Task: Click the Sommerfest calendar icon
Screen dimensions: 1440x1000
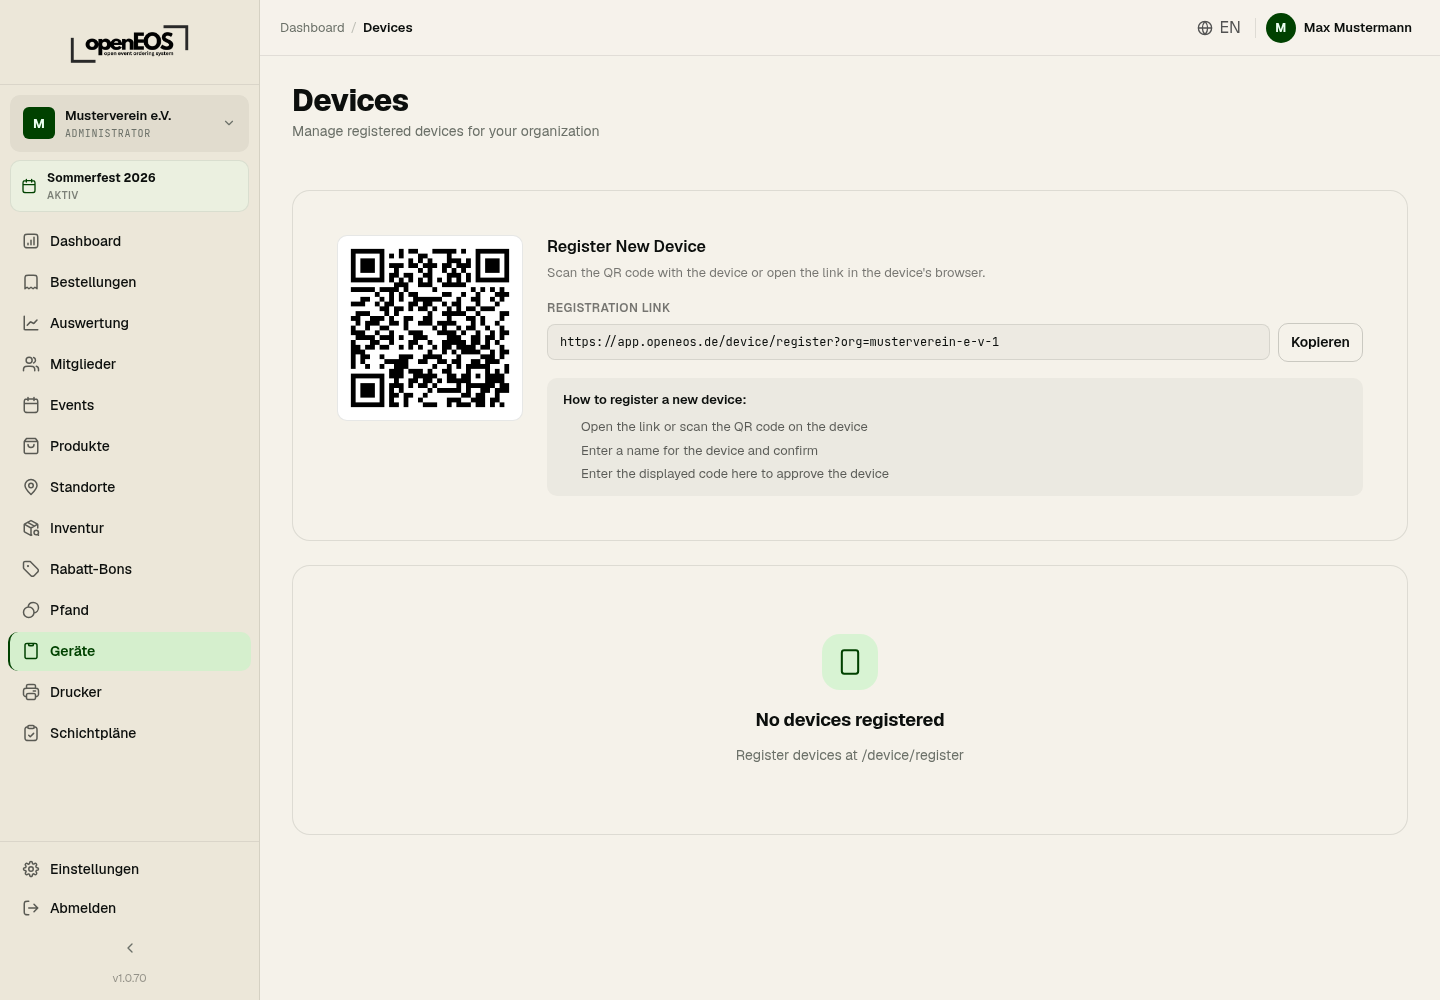Action: [x=29, y=186]
